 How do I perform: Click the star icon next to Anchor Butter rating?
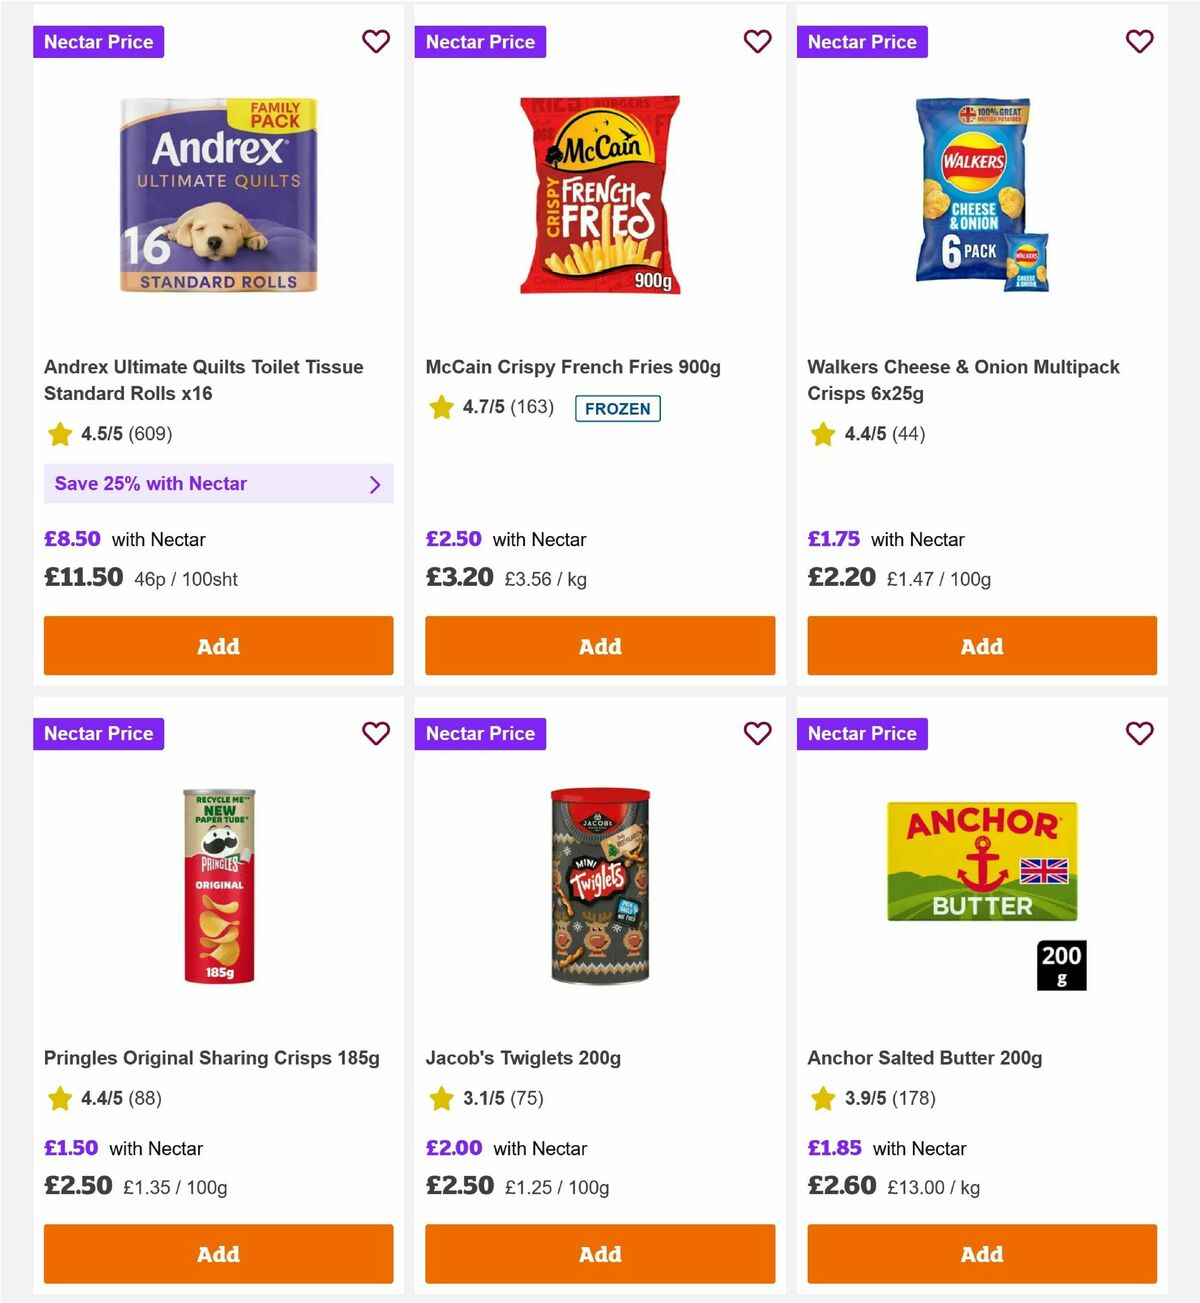point(822,1097)
